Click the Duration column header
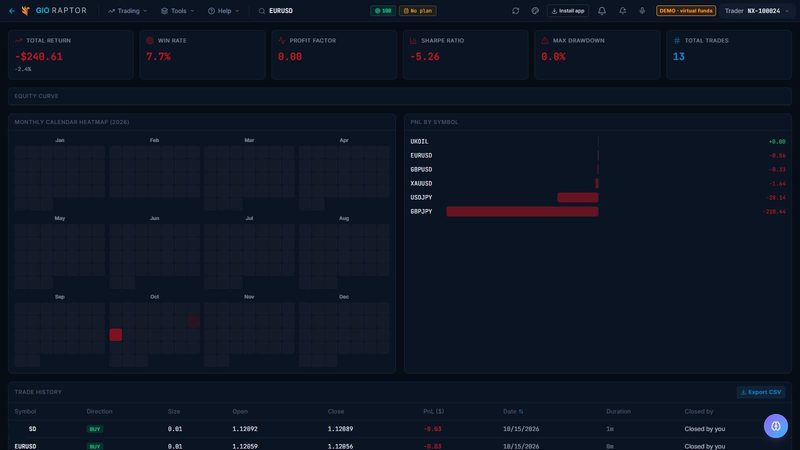The image size is (800, 450). [618, 411]
